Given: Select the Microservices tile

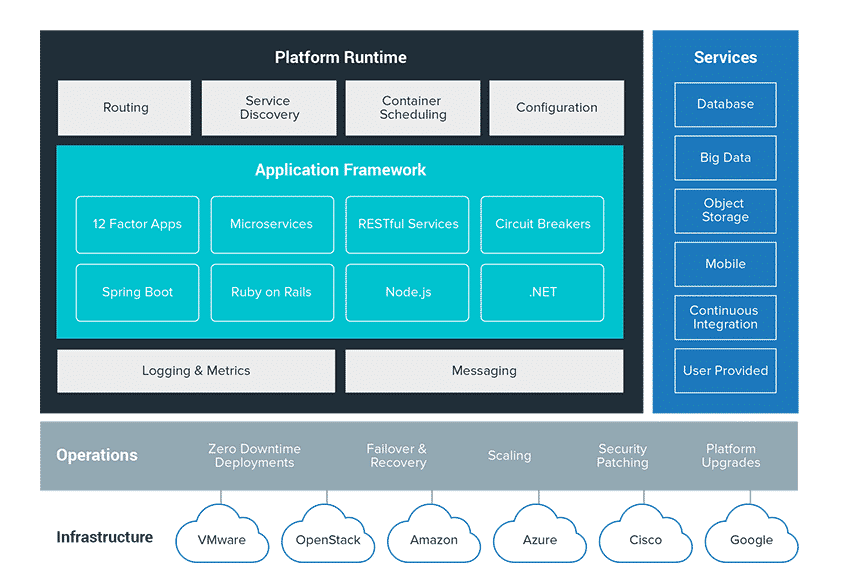Looking at the screenshot, I should tap(271, 224).
